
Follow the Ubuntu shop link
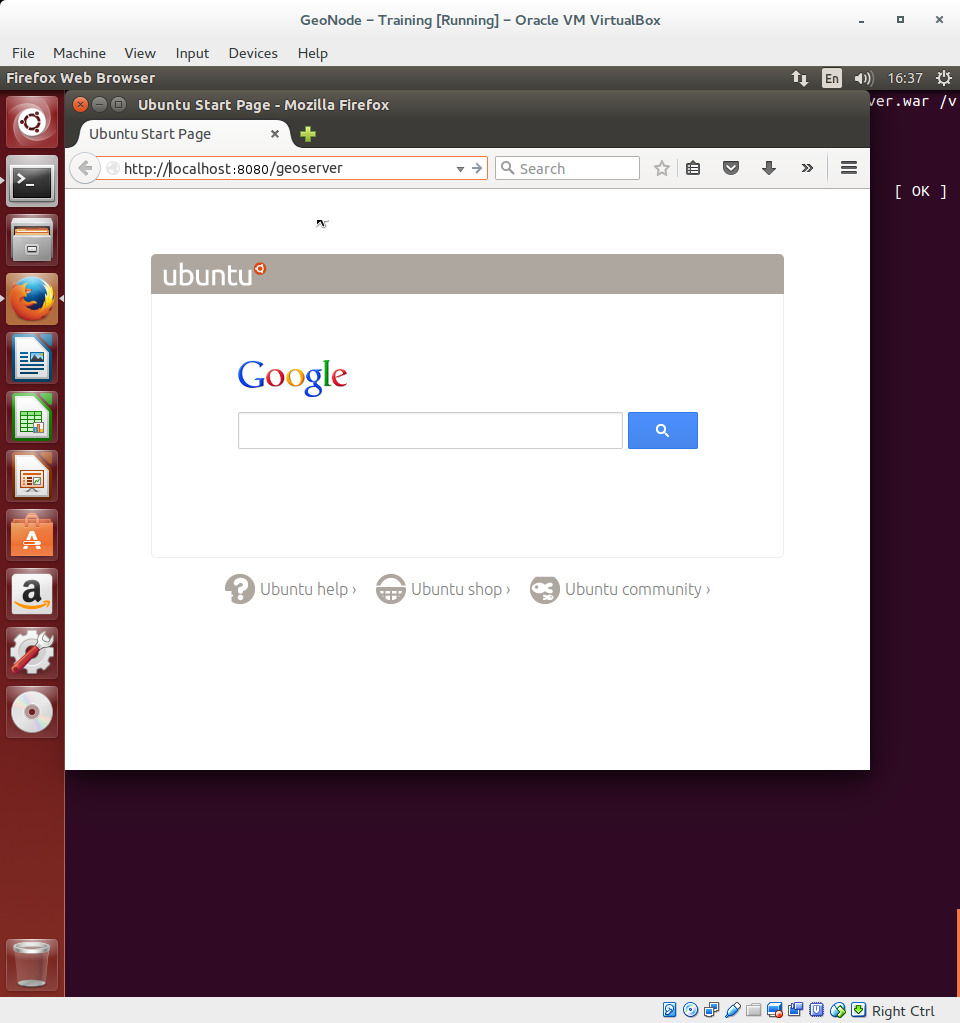click(x=443, y=590)
